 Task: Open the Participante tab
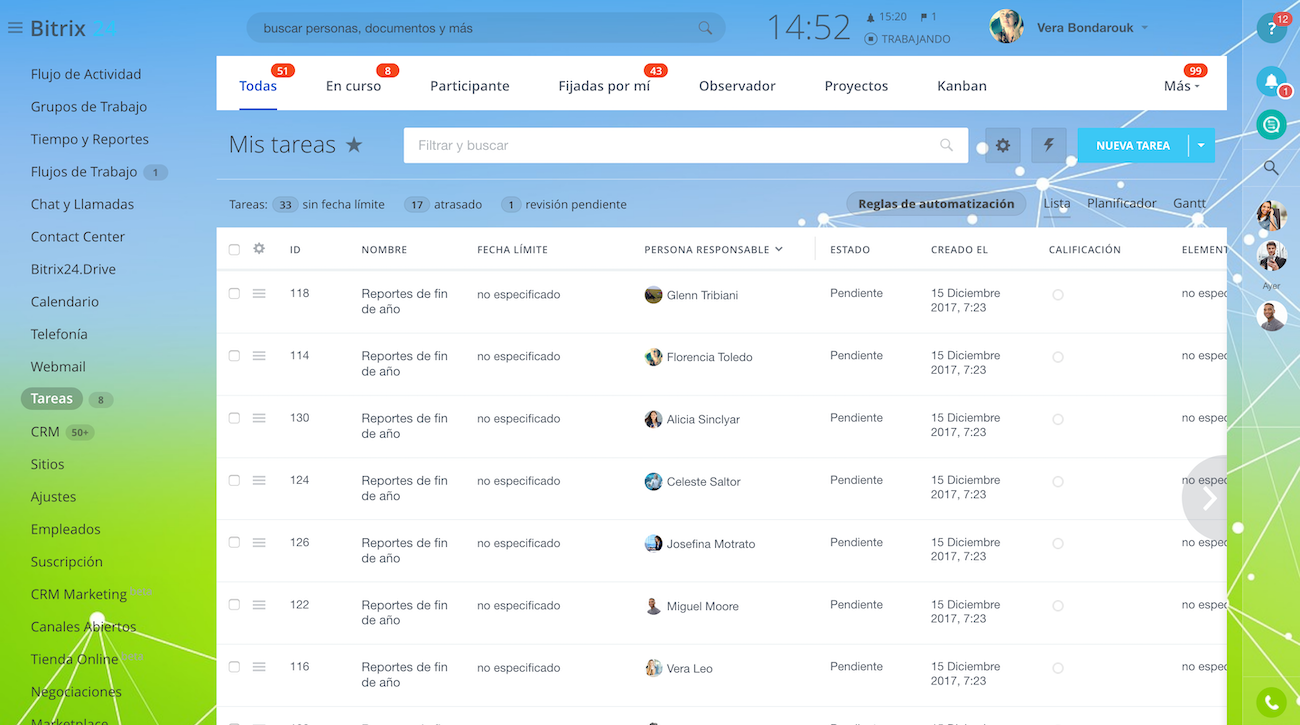(x=470, y=86)
